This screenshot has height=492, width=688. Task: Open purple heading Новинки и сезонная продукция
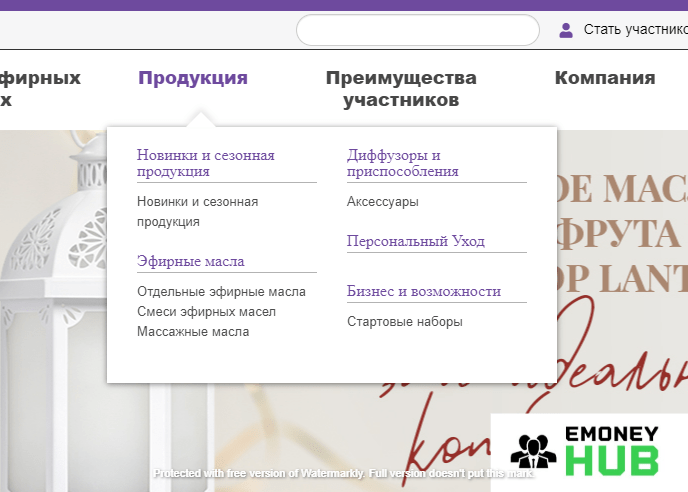(206, 163)
